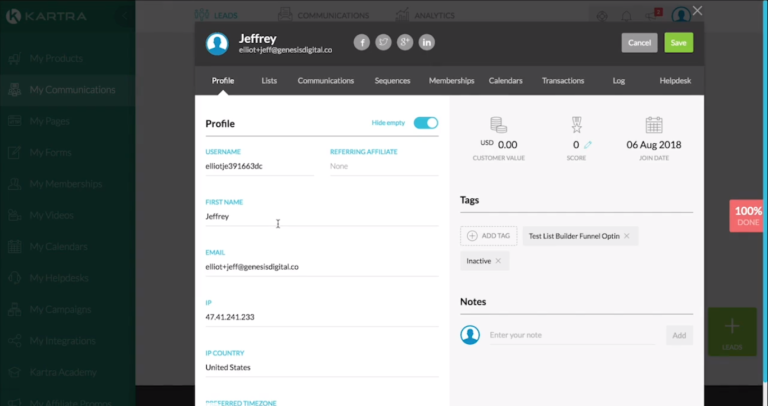
Task: Go to the Transactions tab
Action: point(563,81)
